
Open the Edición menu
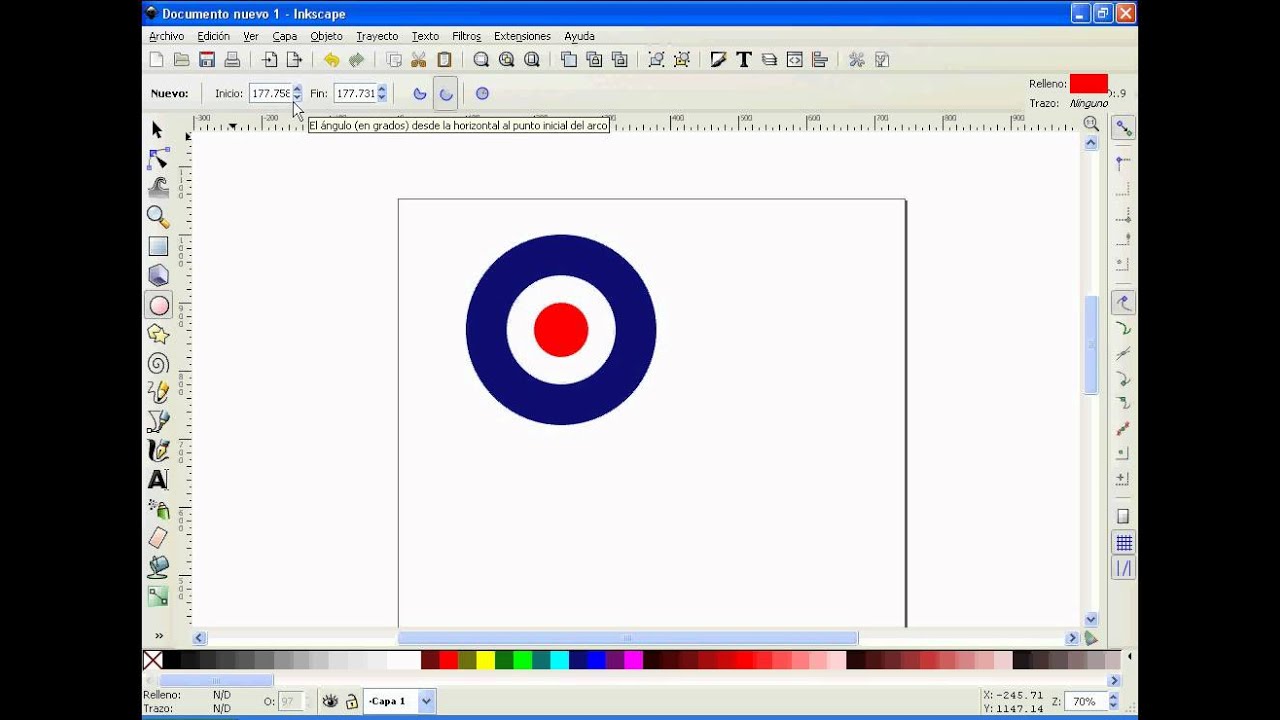tap(213, 36)
